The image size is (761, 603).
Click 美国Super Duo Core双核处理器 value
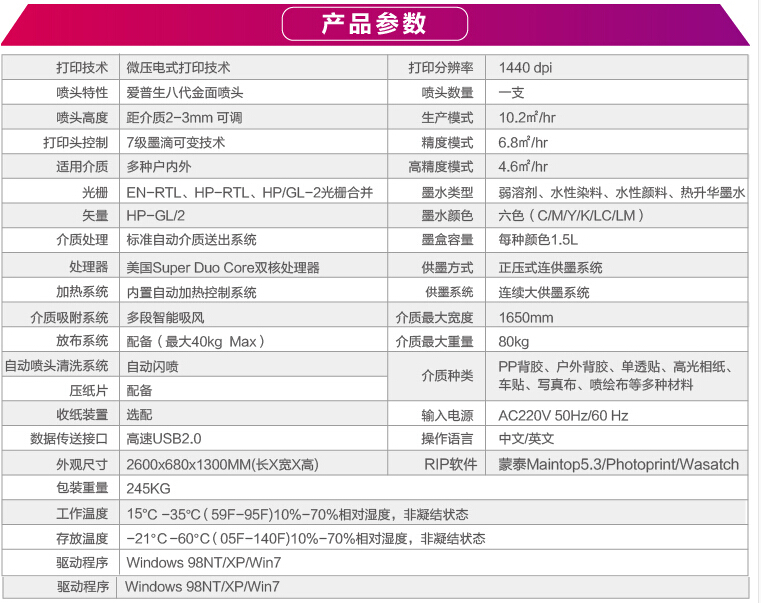(x=223, y=267)
